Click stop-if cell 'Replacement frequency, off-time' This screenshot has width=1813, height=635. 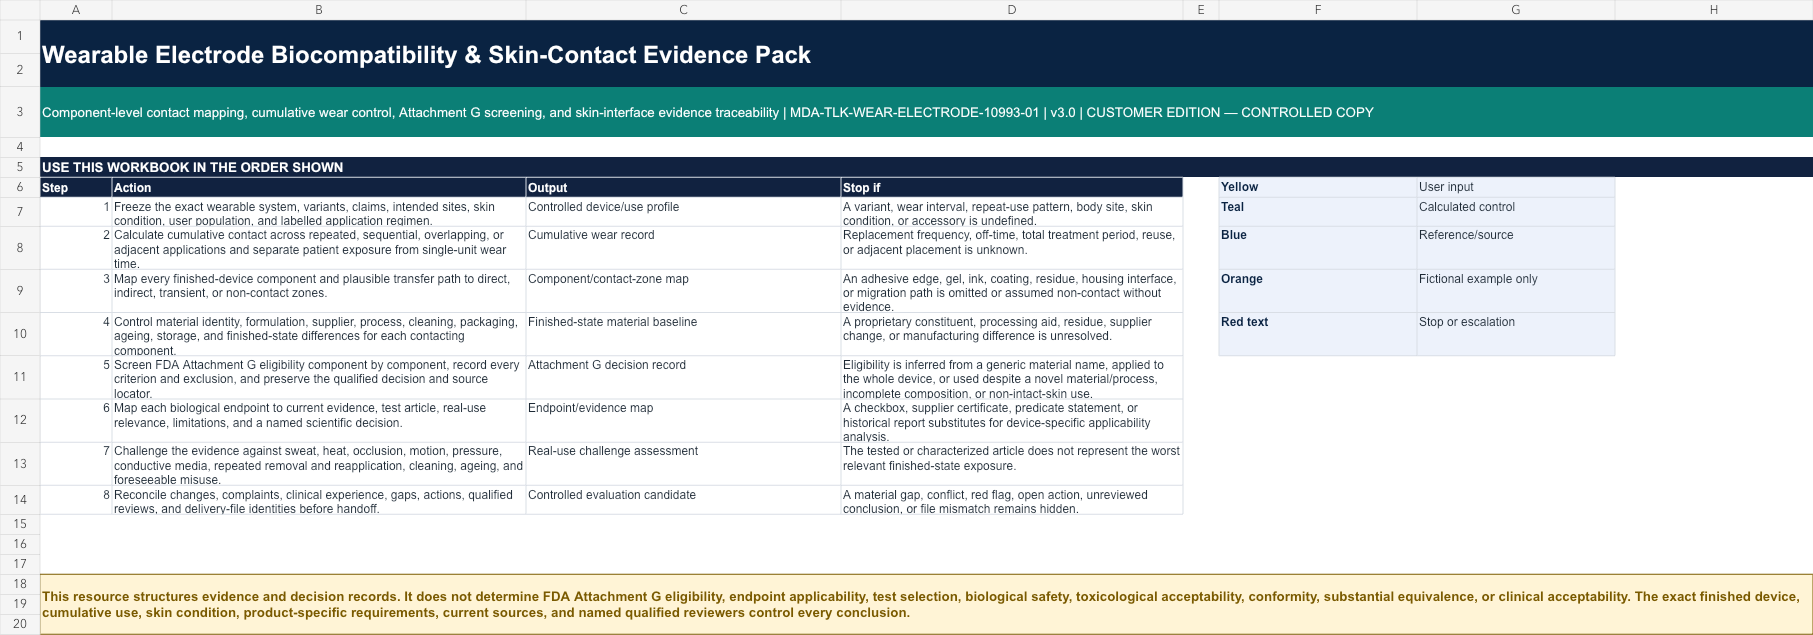point(1012,248)
